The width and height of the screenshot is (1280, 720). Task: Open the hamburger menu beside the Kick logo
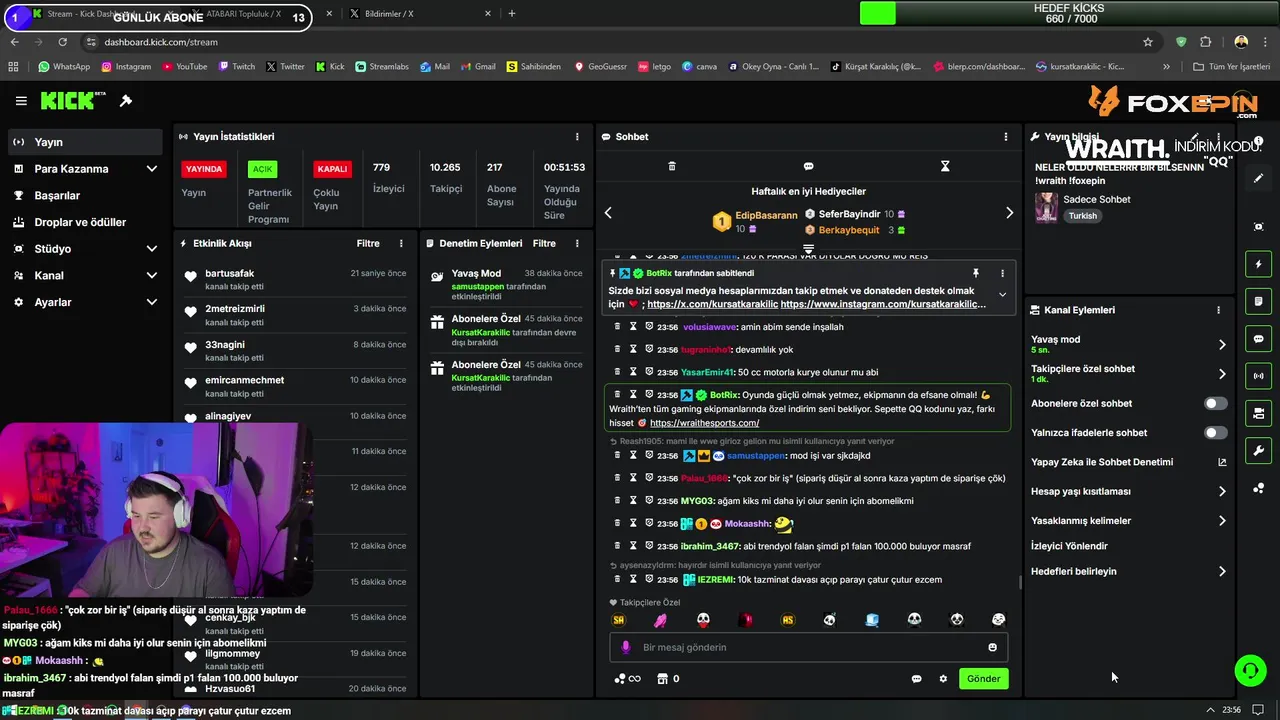point(21,101)
